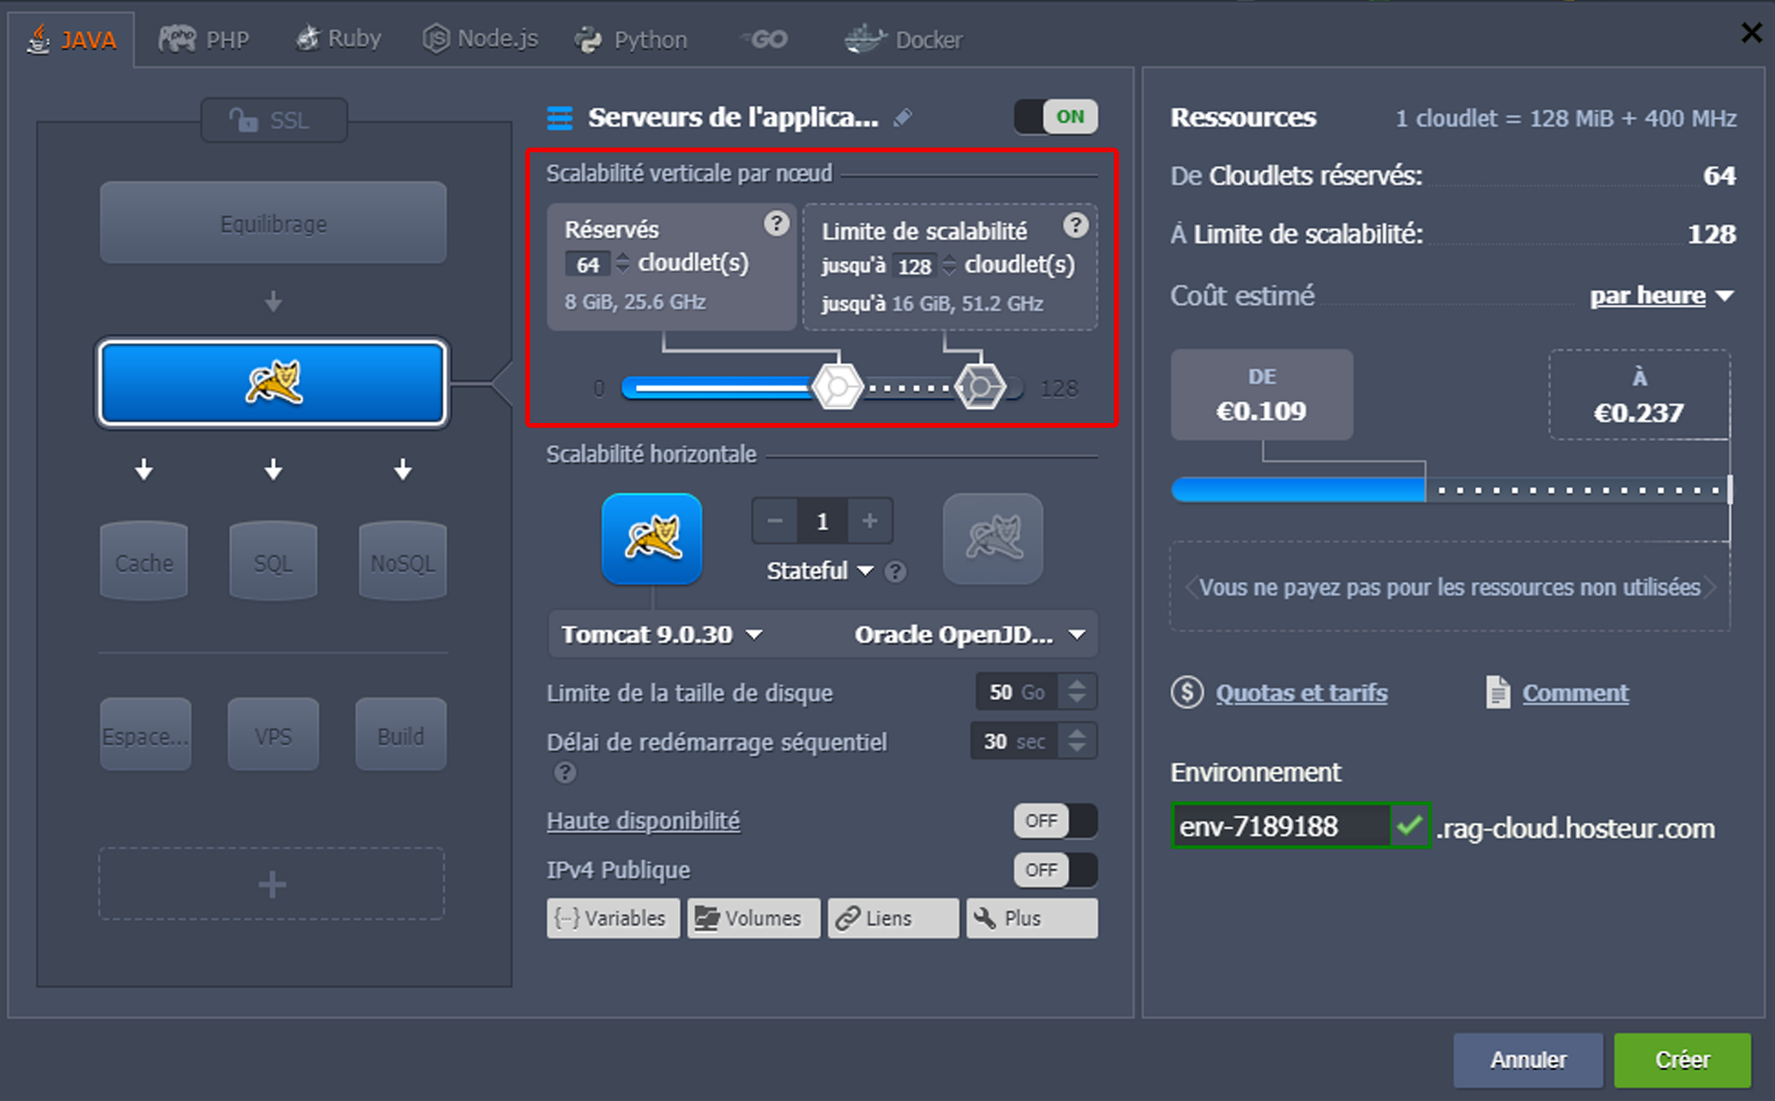Add the SQL database node
This screenshot has width=1775, height=1101.
click(x=273, y=562)
